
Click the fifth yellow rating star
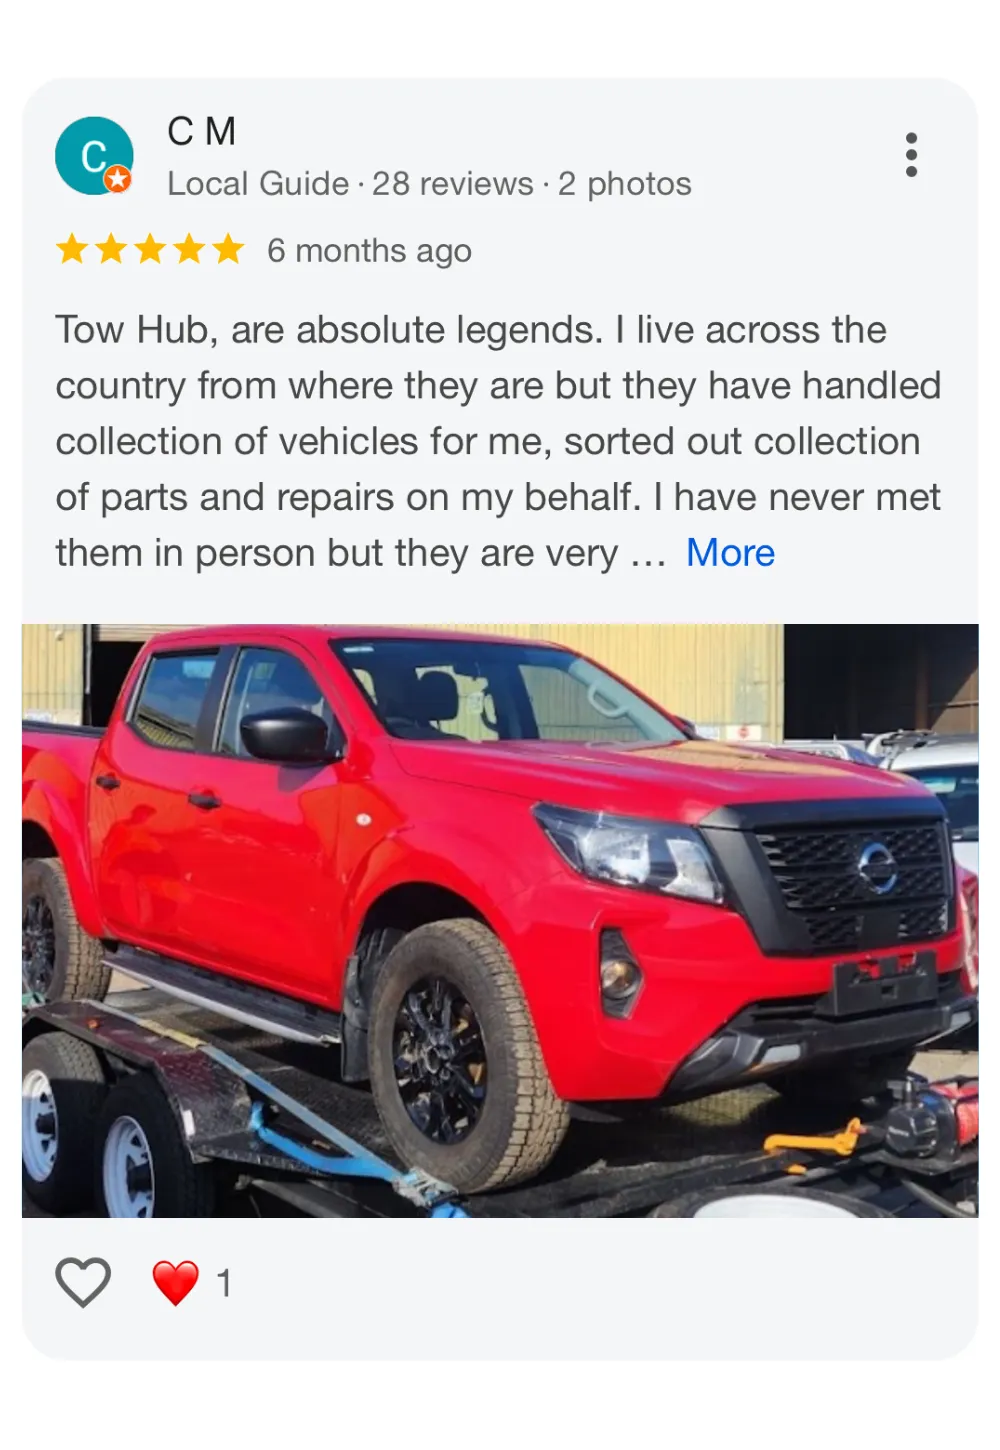[x=228, y=249]
